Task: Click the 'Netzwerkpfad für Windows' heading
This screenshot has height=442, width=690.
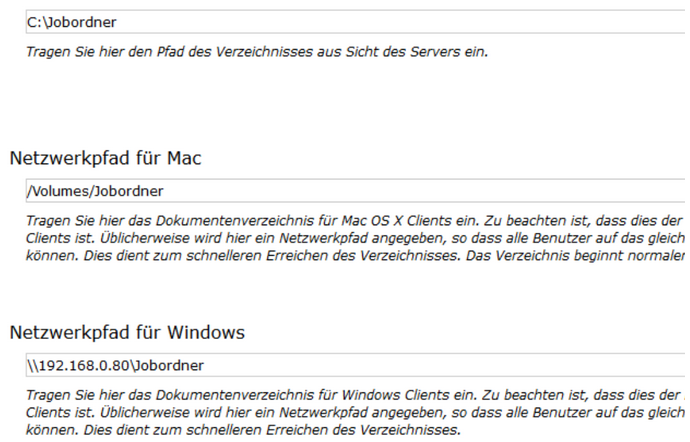Action: [127, 332]
